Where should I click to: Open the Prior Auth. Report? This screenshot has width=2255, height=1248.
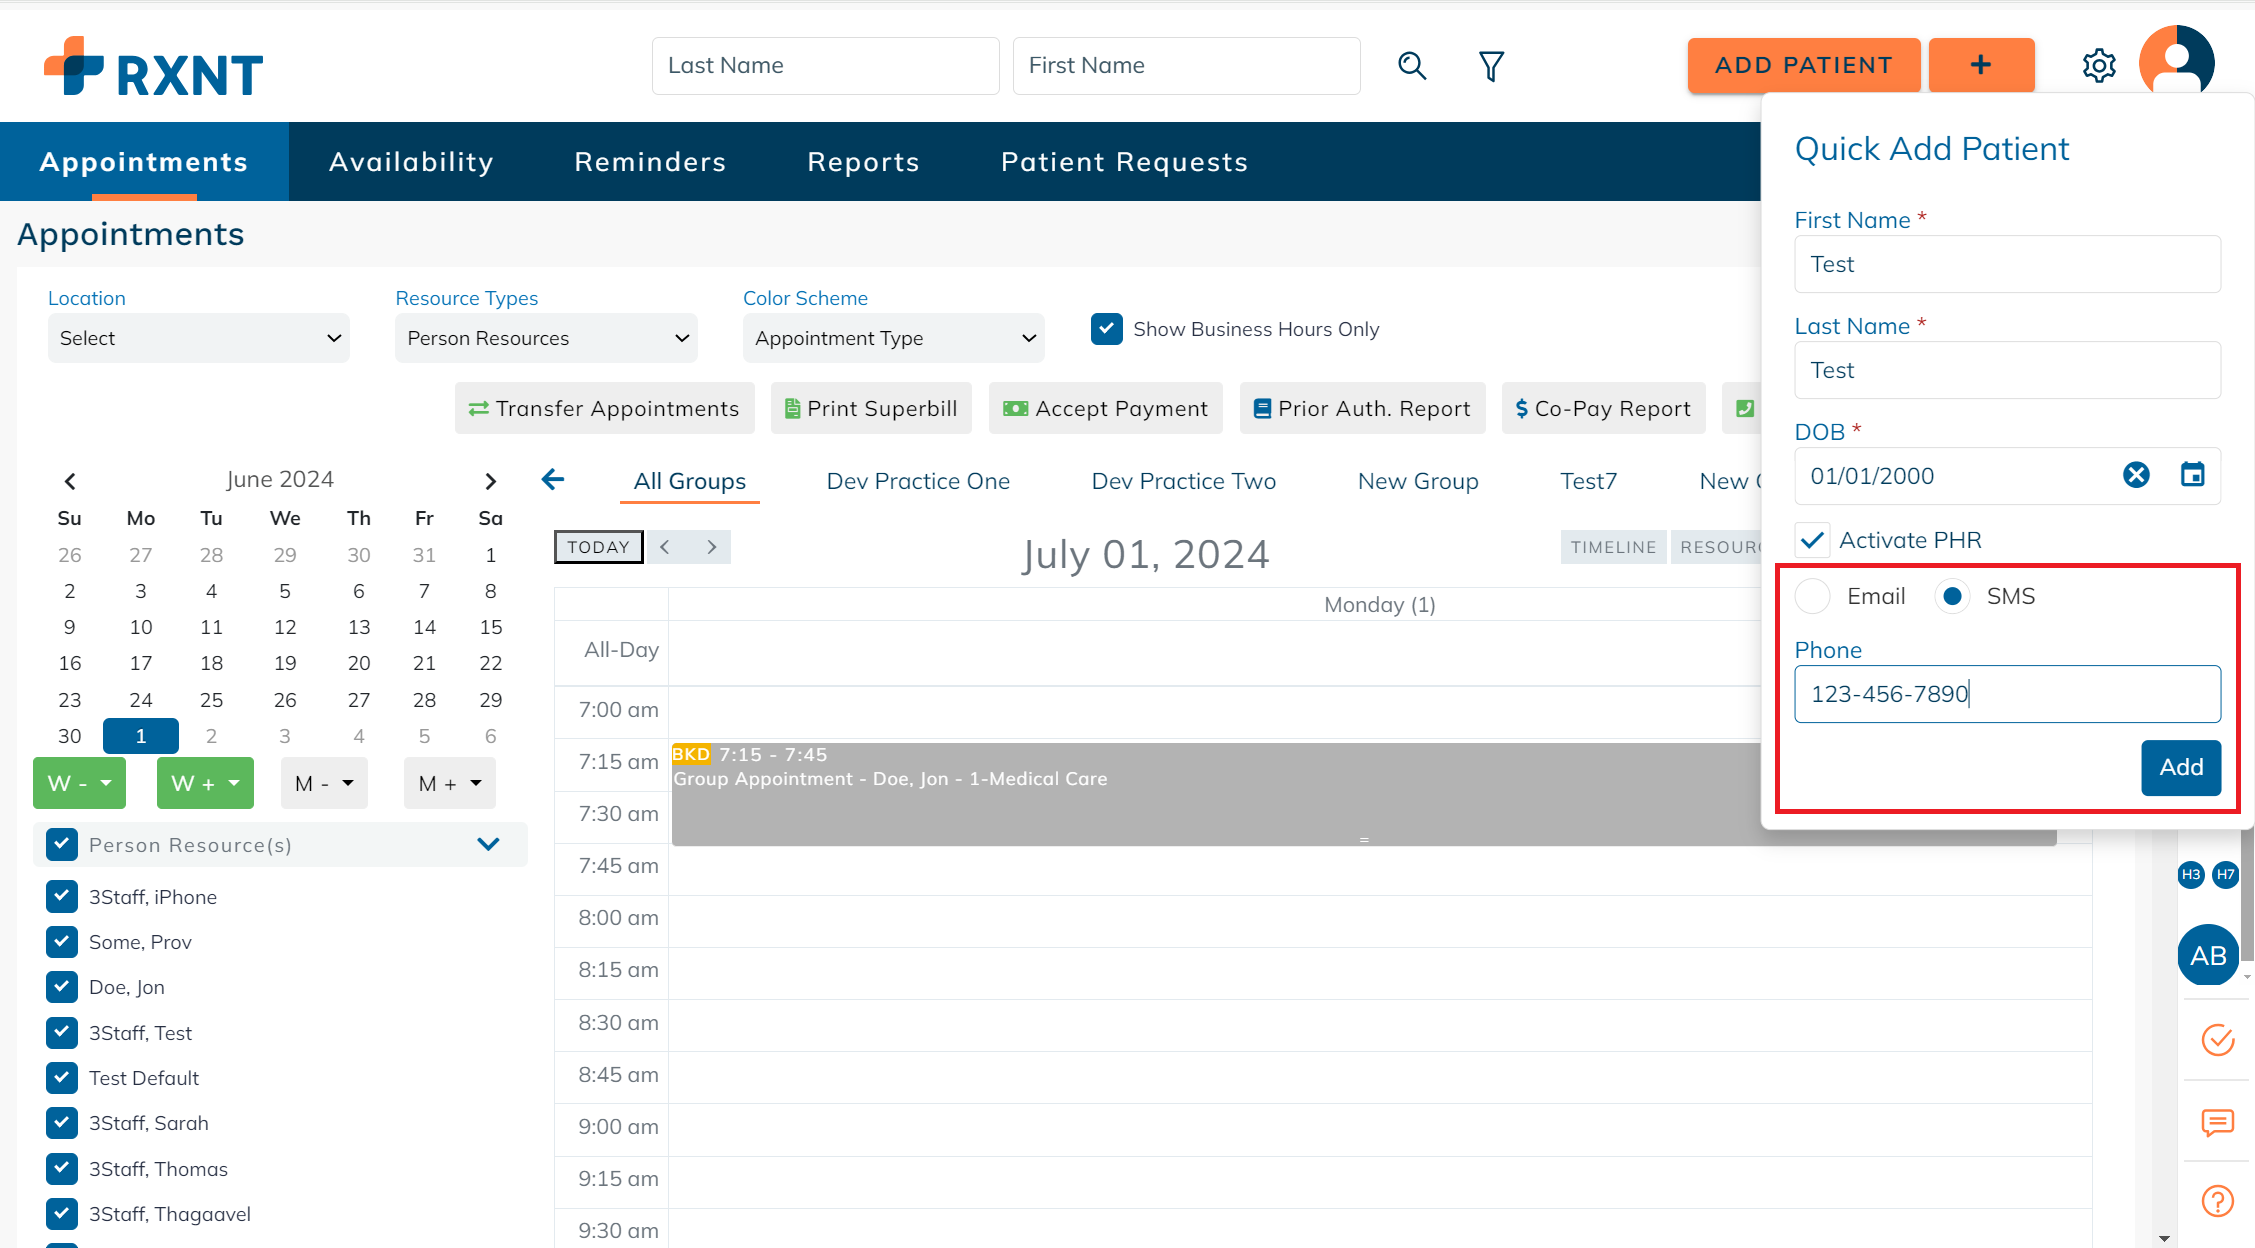click(x=1362, y=408)
